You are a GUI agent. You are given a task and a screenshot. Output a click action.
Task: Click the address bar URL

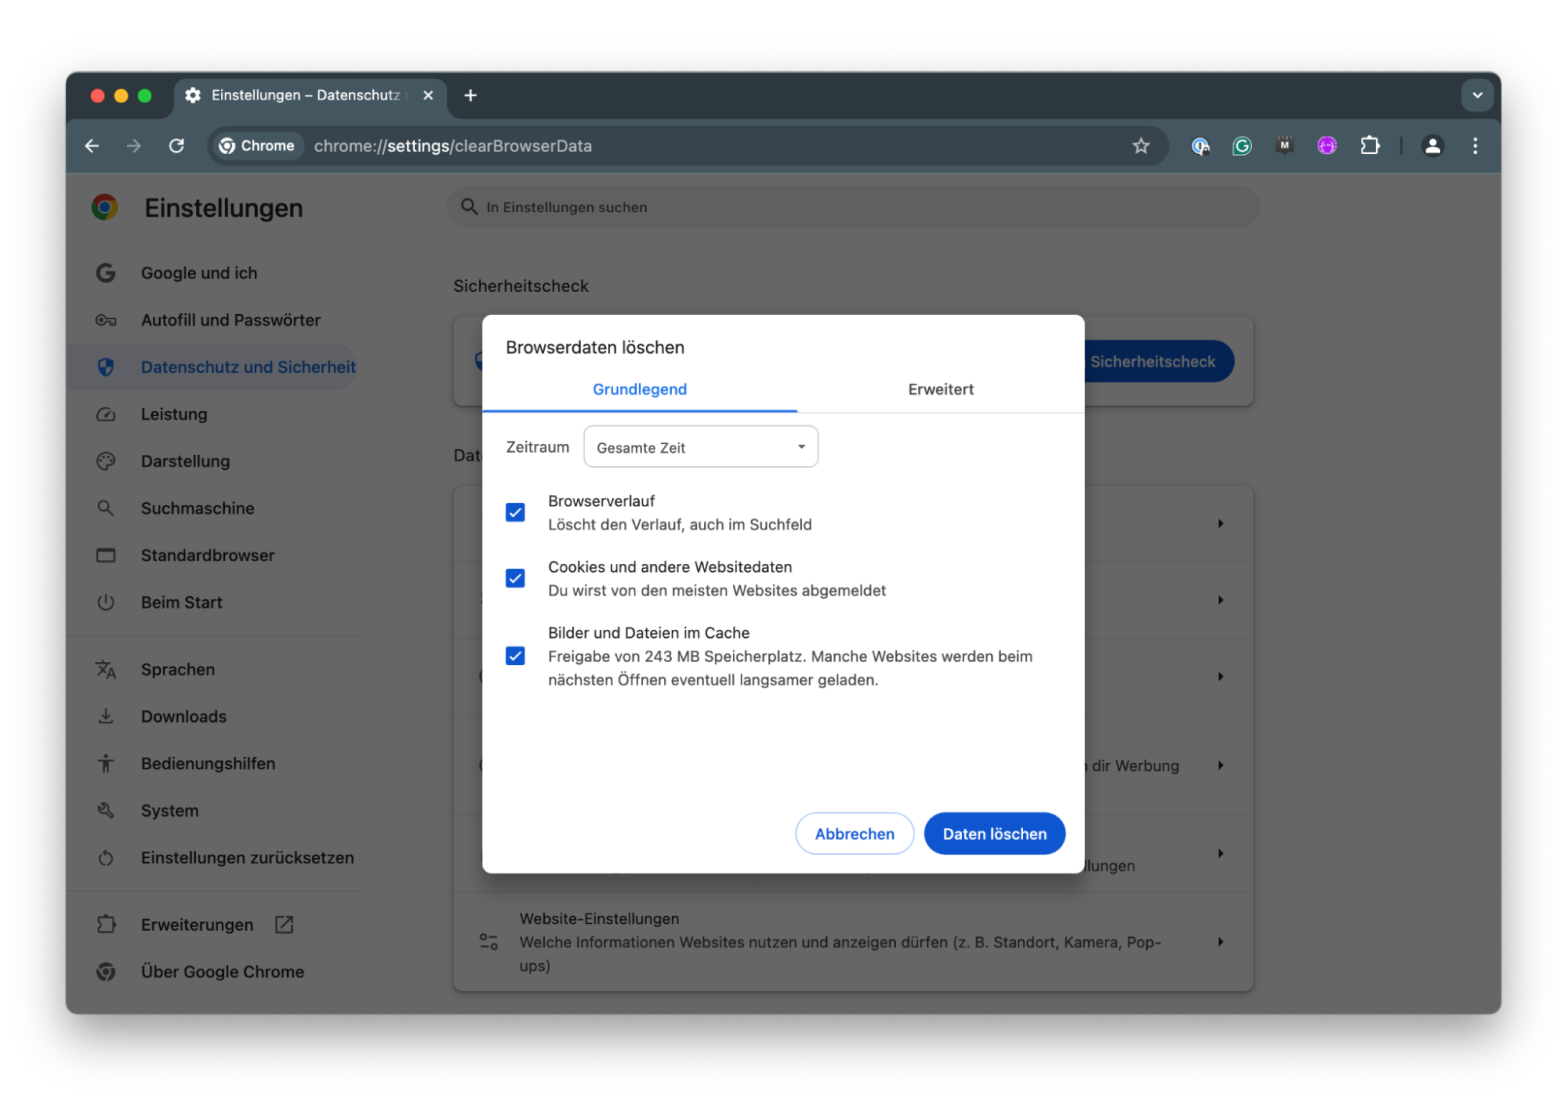pyautogui.click(x=453, y=146)
